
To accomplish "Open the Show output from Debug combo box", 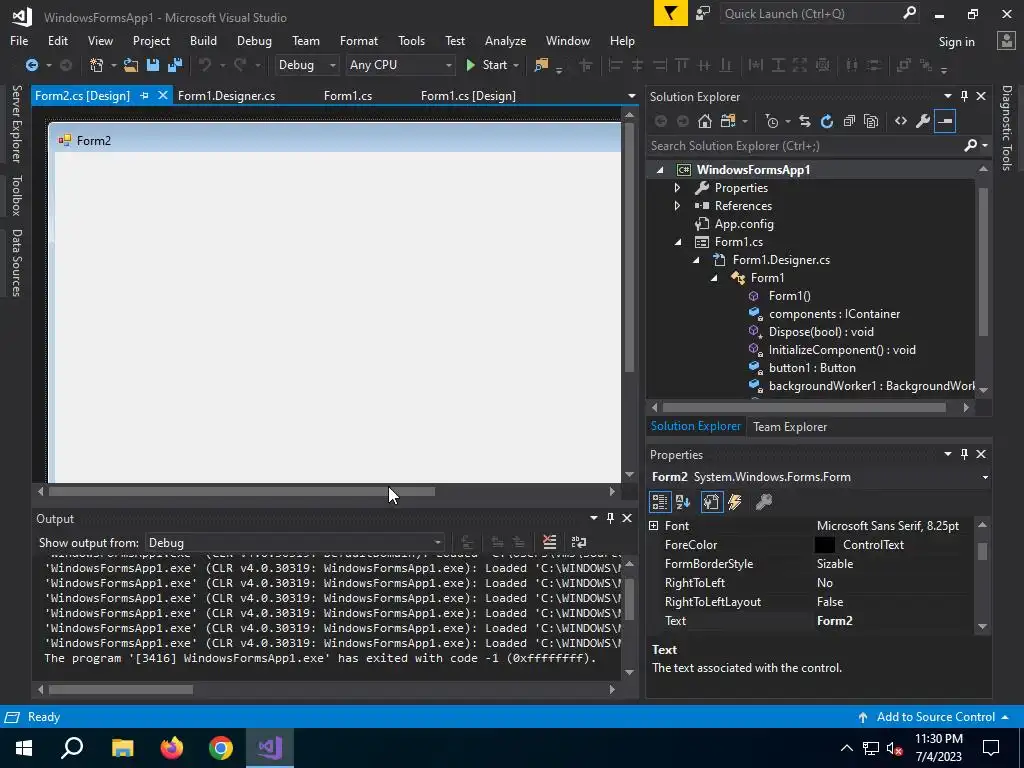I will tap(295, 543).
